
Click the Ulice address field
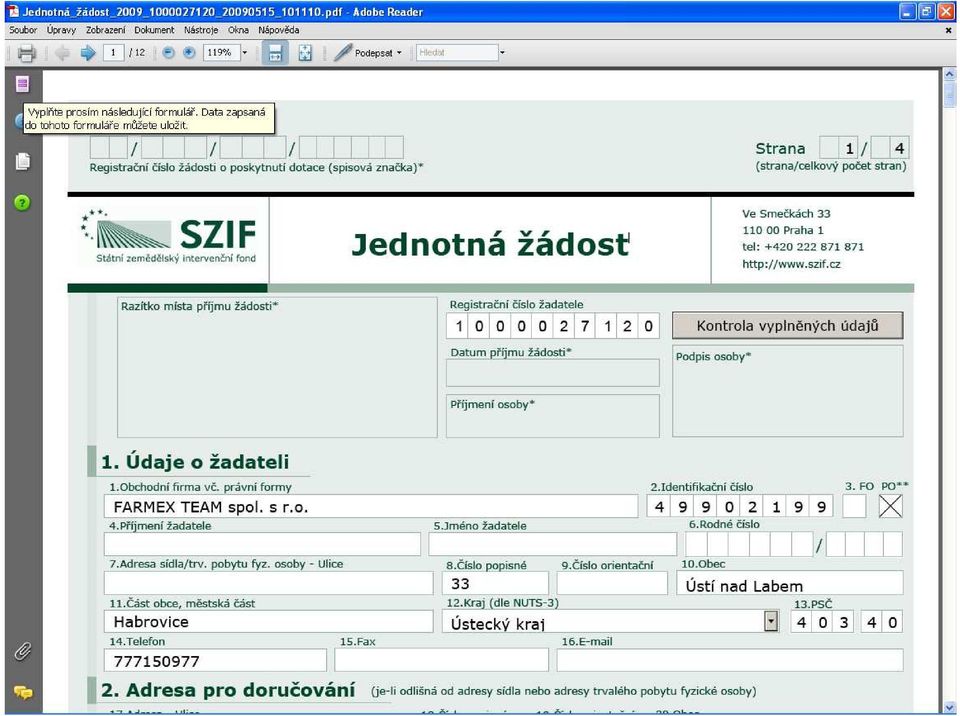[x=269, y=583]
